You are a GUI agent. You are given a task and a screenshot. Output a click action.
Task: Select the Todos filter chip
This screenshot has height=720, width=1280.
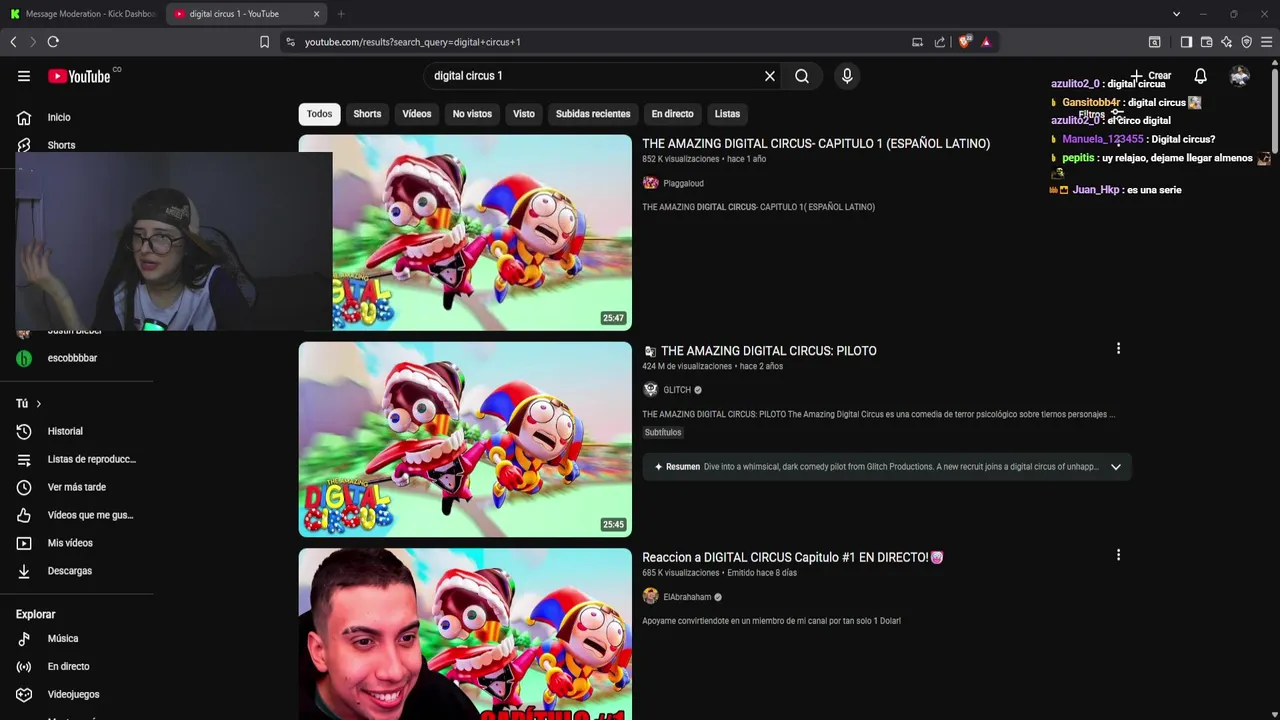click(x=319, y=114)
